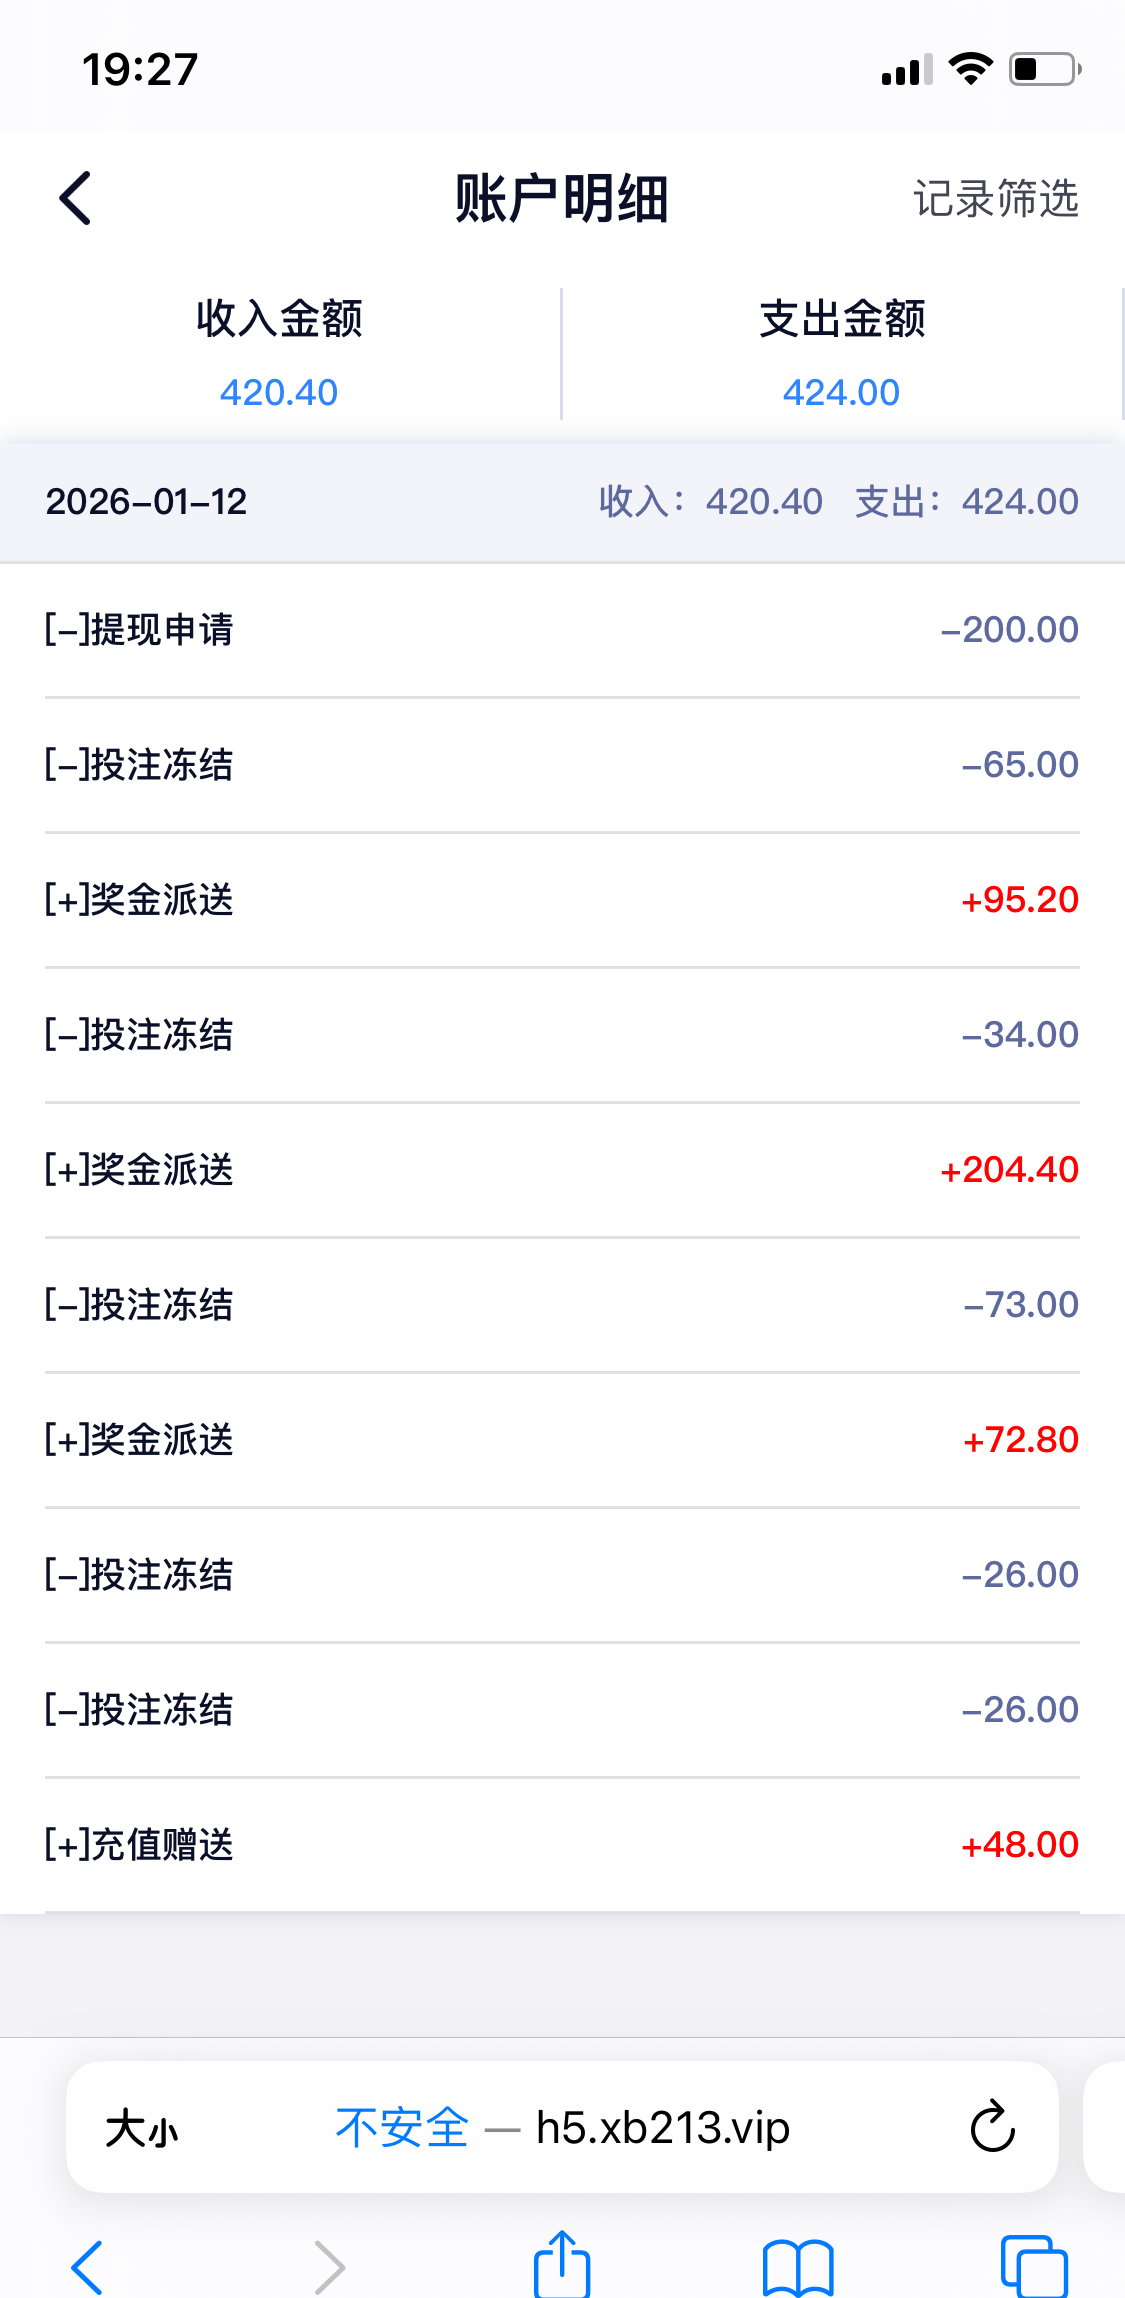This screenshot has width=1125, height=2298.
Task: Select the 收入金额 summary tab
Action: (x=279, y=353)
